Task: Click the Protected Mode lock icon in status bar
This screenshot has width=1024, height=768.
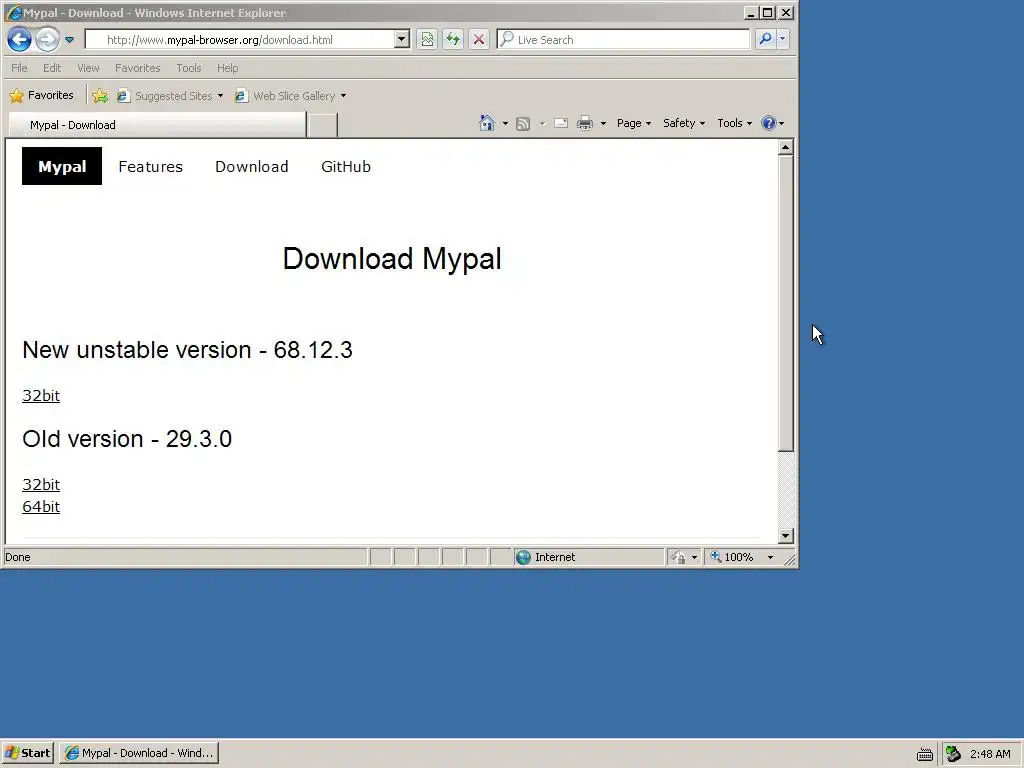Action: coord(678,557)
